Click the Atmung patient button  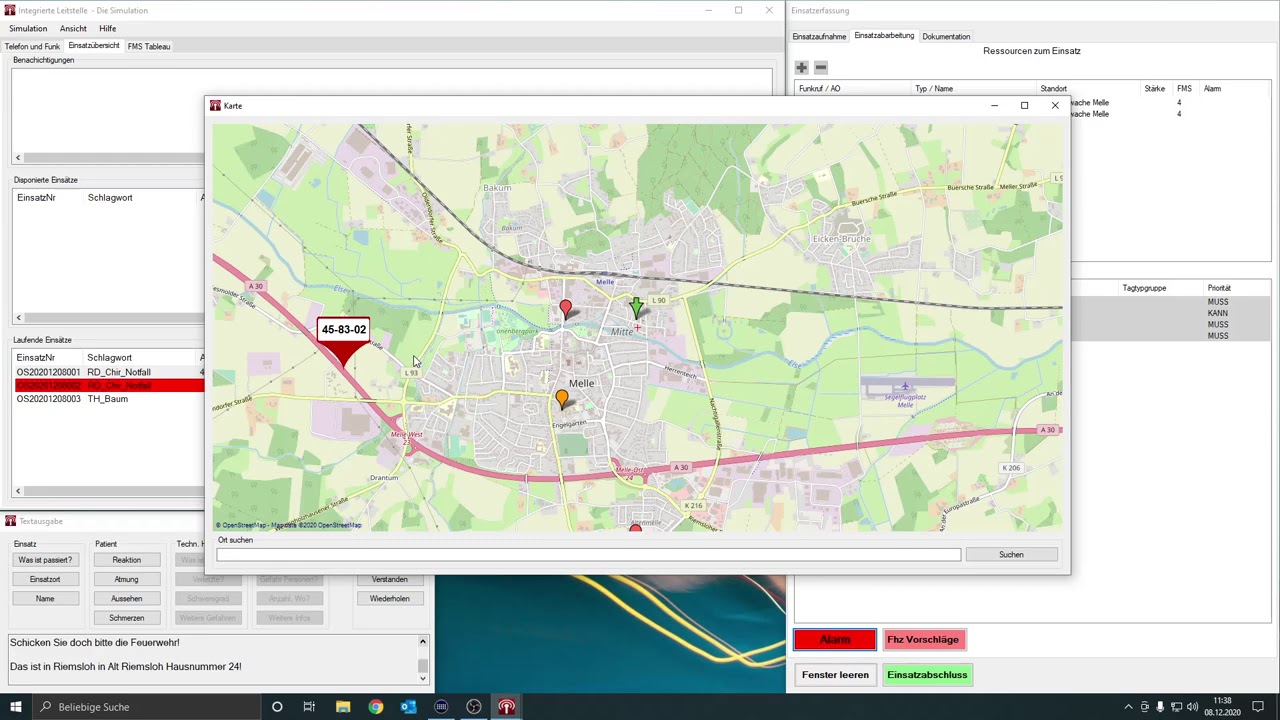click(x=126, y=579)
